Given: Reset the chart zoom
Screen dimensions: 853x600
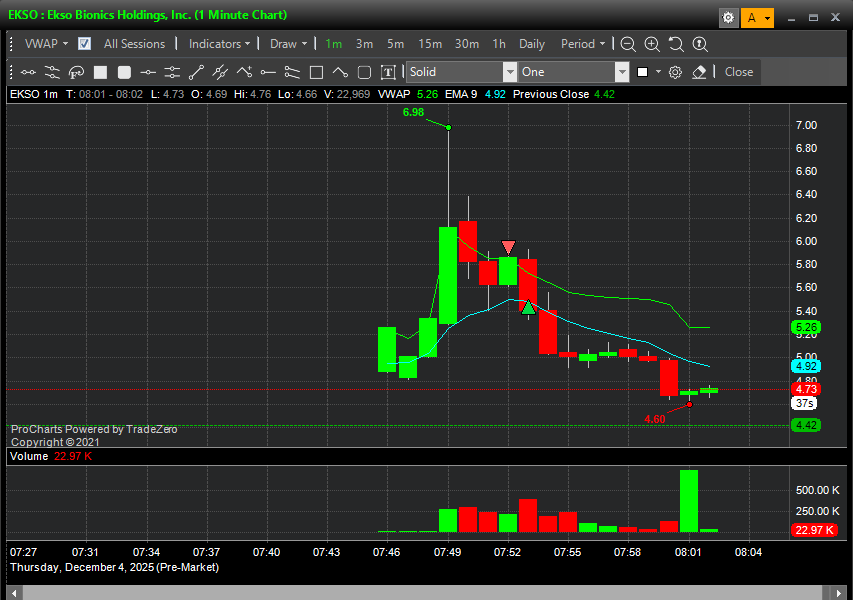Looking at the screenshot, I should [676, 44].
